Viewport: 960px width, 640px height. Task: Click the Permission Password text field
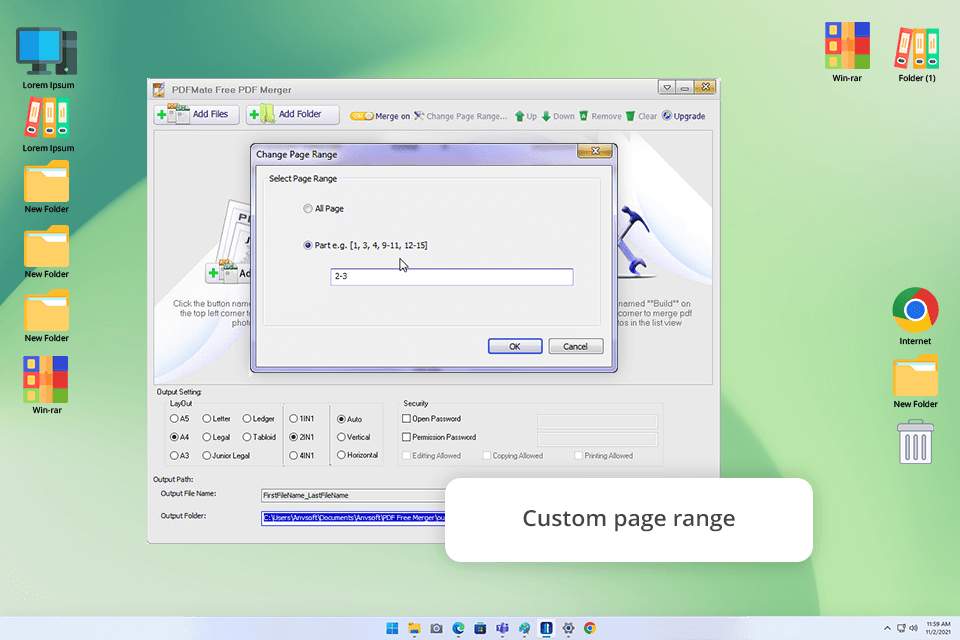click(x=598, y=439)
